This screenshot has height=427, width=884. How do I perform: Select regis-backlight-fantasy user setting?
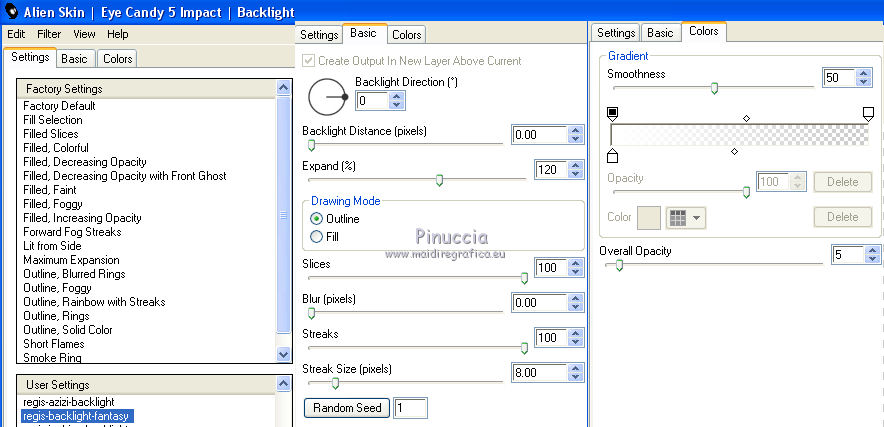click(76, 416)
